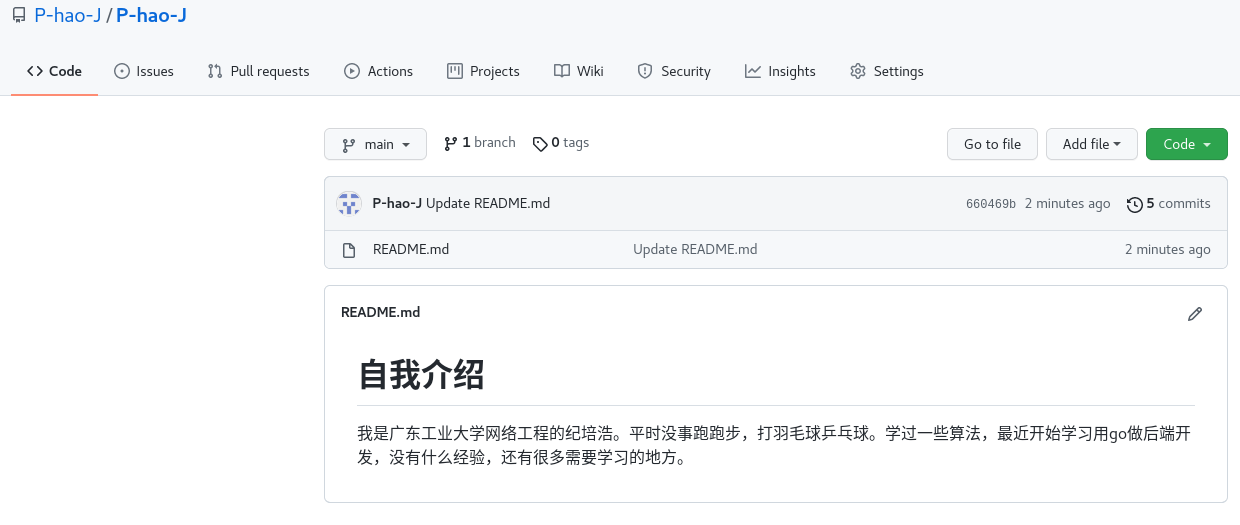Open the Issues tab

[144, 71]
